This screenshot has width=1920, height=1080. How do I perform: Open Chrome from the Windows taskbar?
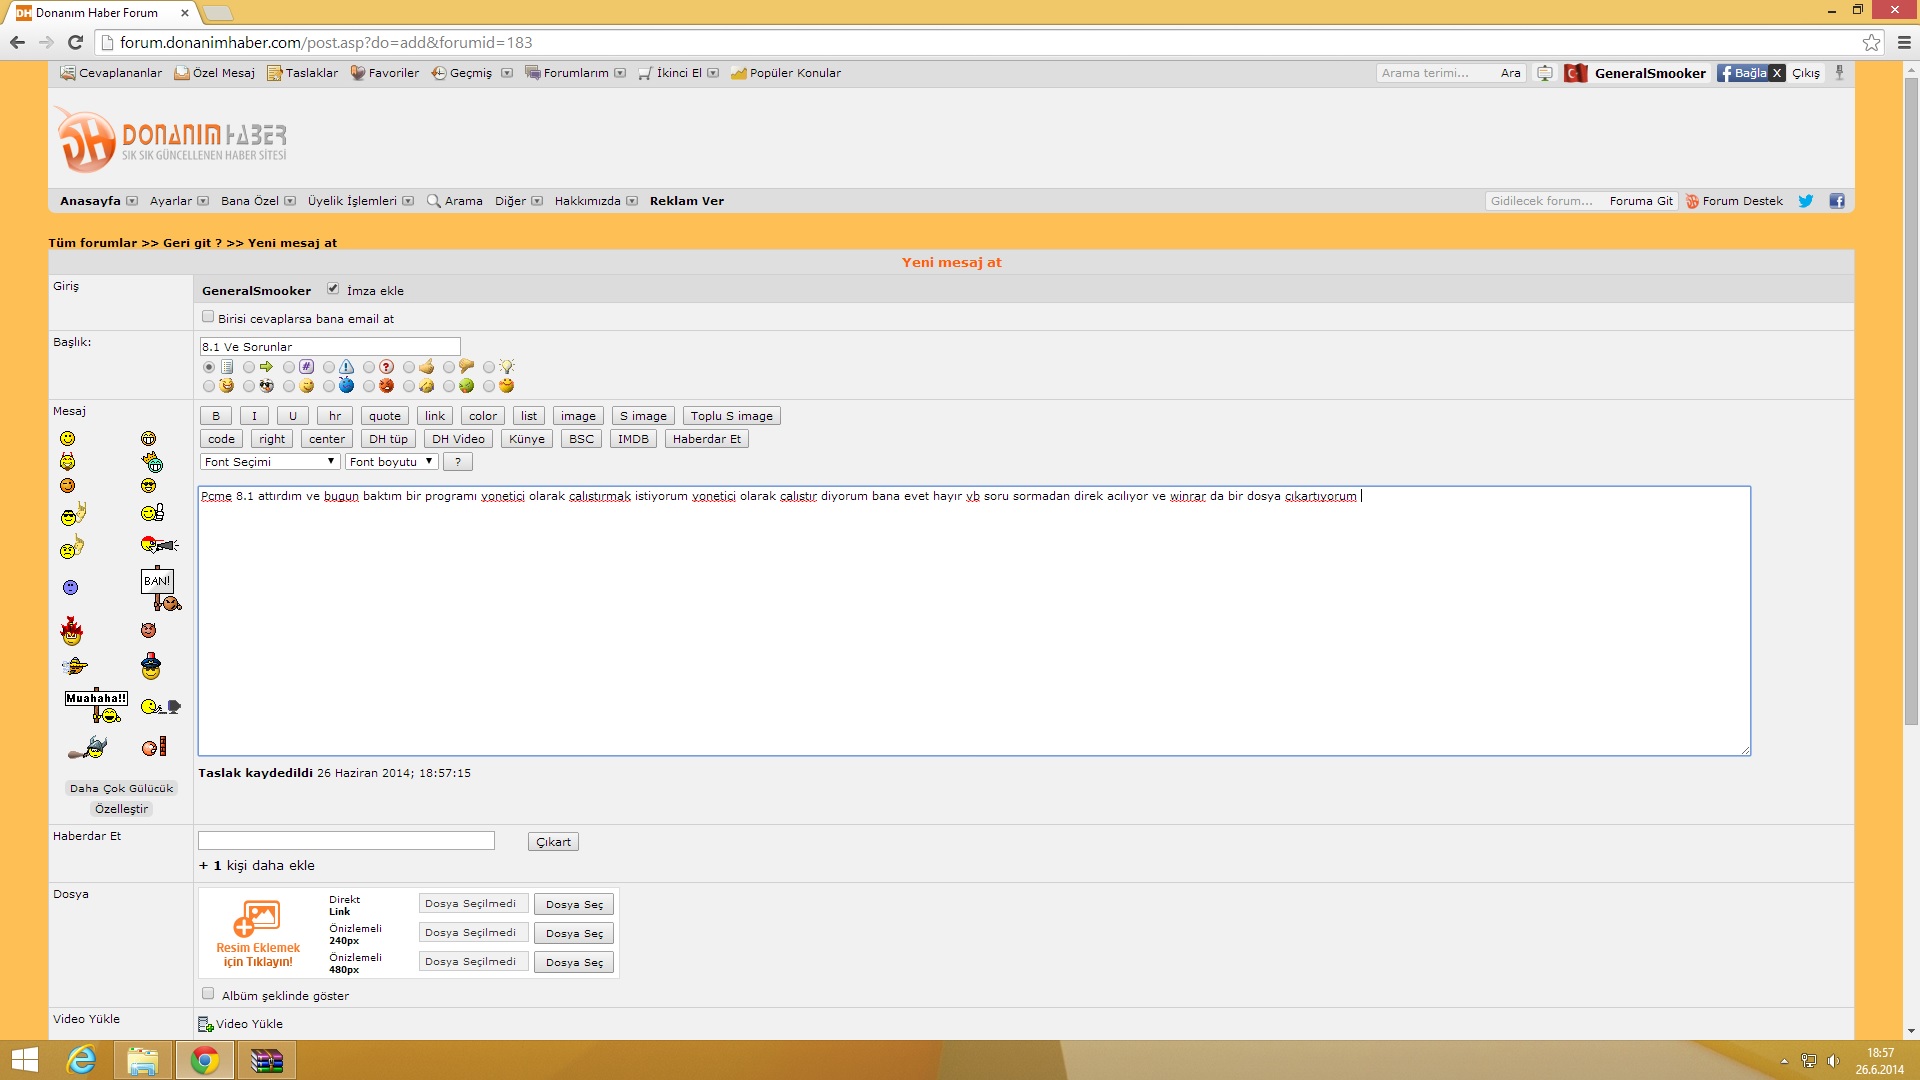coord(205,1060)
